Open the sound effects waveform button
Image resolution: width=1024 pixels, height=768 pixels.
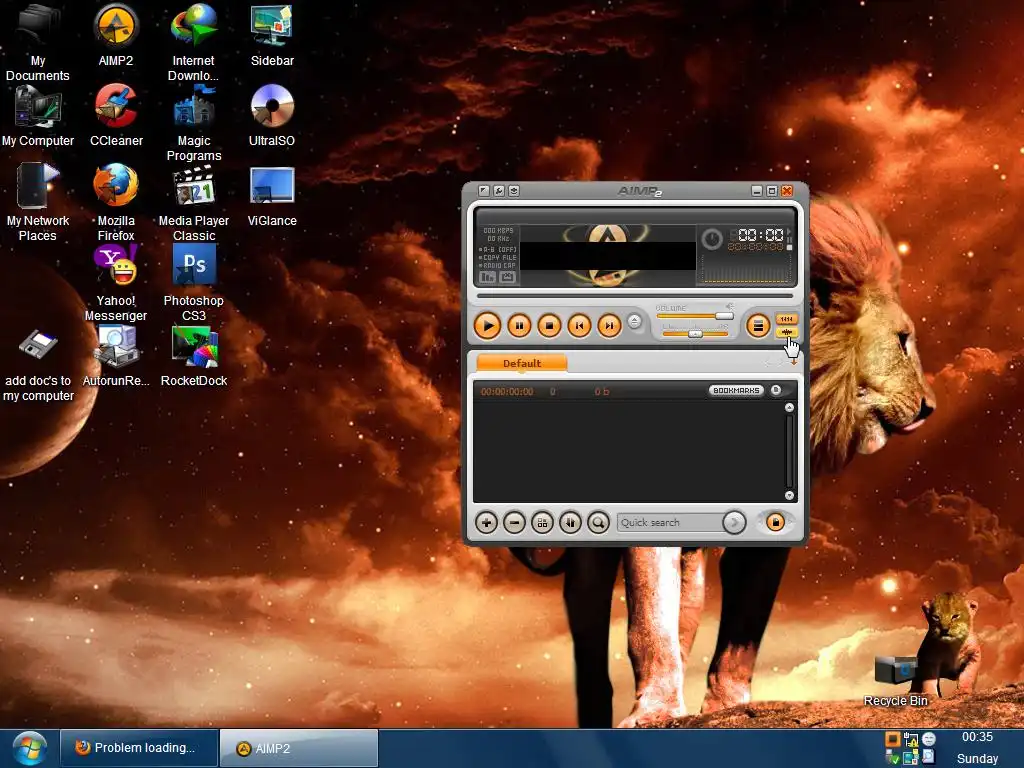click(786, 332)
